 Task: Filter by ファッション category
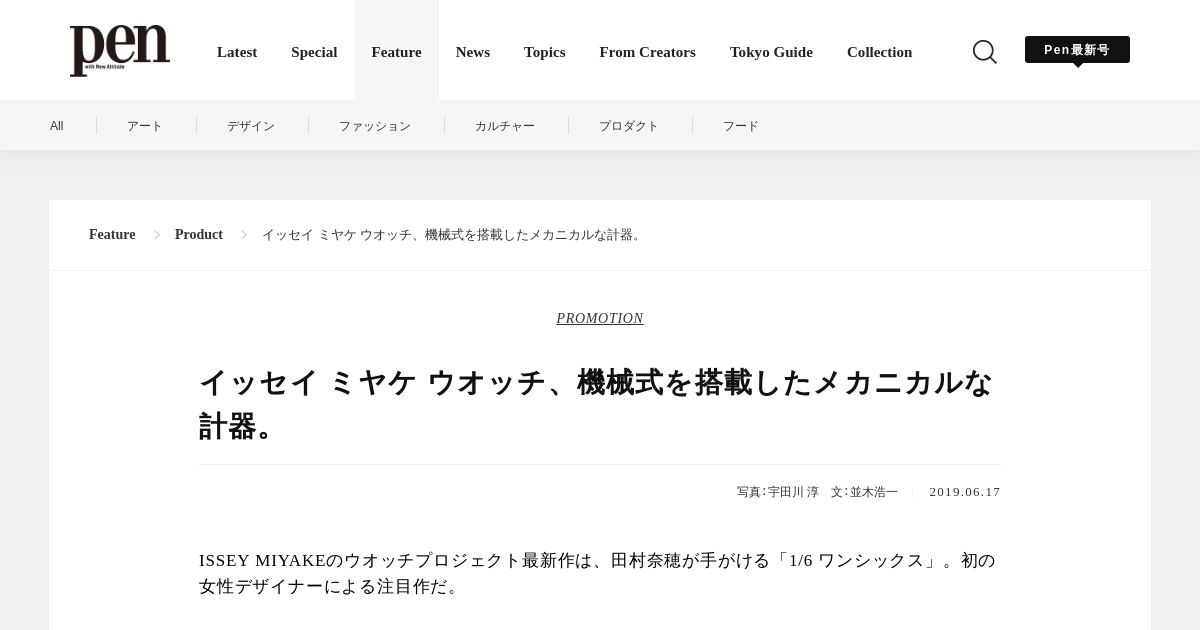coord(375,126)
